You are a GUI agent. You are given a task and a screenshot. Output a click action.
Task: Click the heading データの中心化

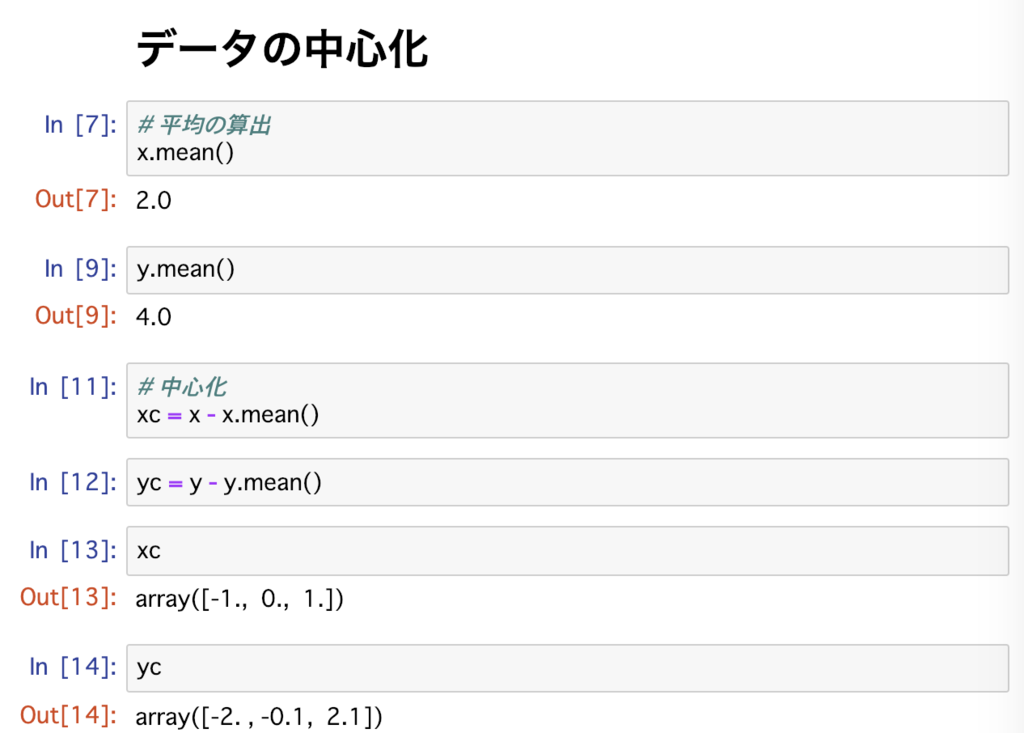click(x=285, y=49)
